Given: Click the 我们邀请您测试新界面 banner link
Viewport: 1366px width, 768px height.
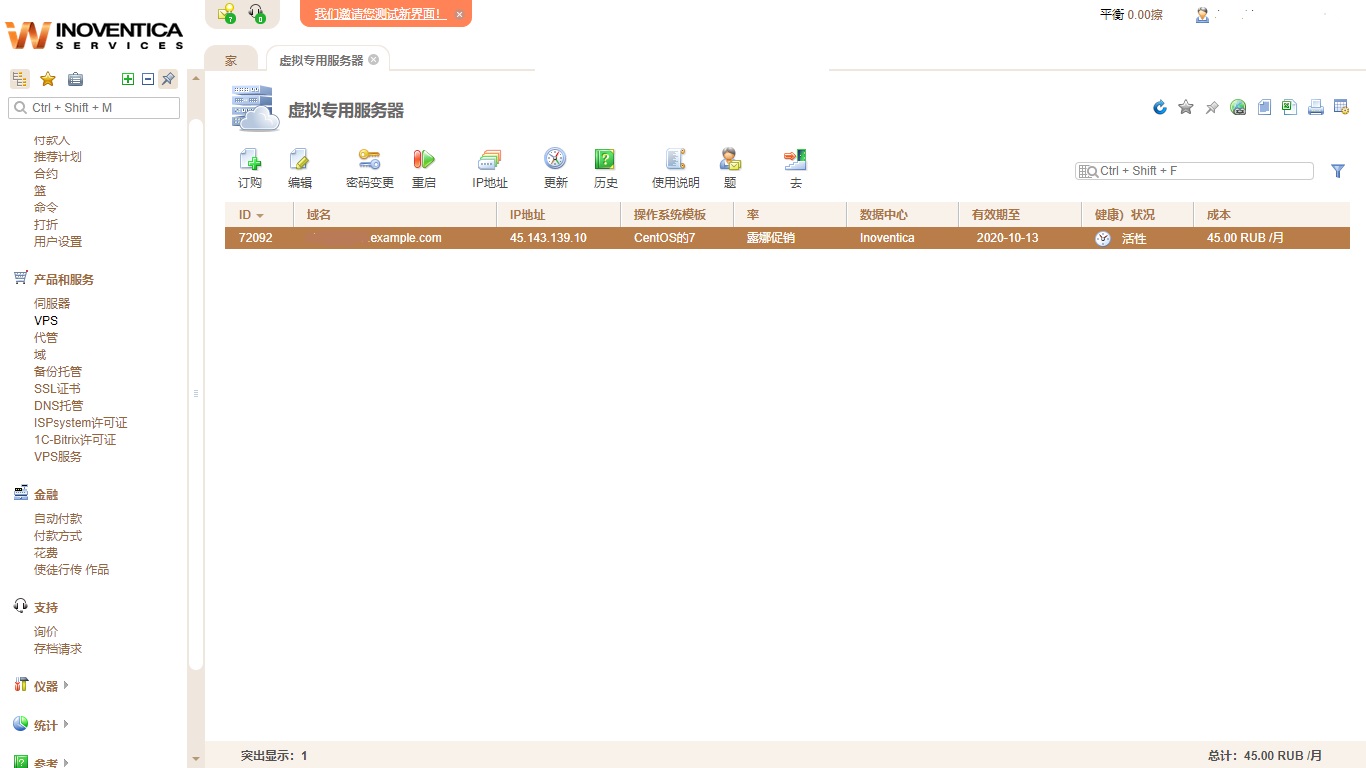Looking at the screenshot, I should [x=379, y=14].
